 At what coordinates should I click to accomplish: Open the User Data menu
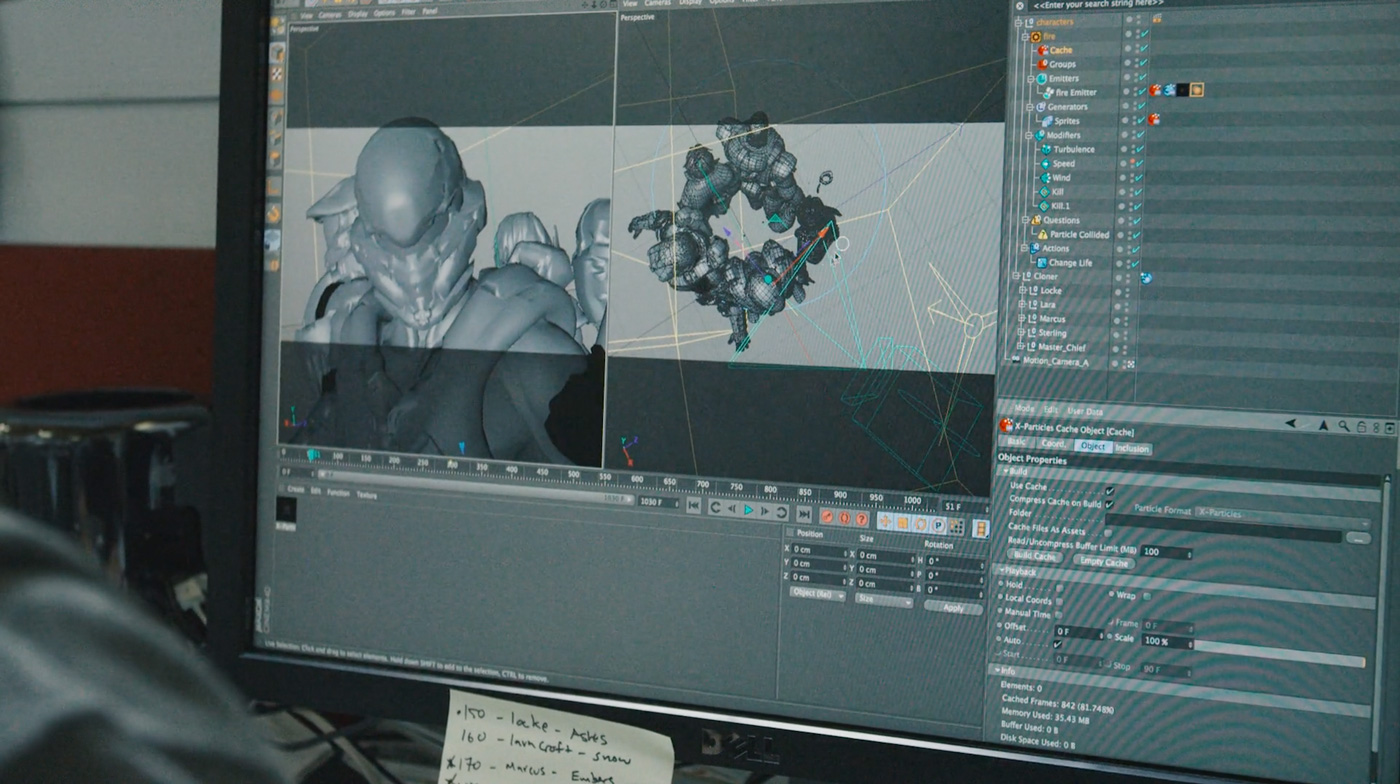pyautogui.click(x=1085, y=411)
